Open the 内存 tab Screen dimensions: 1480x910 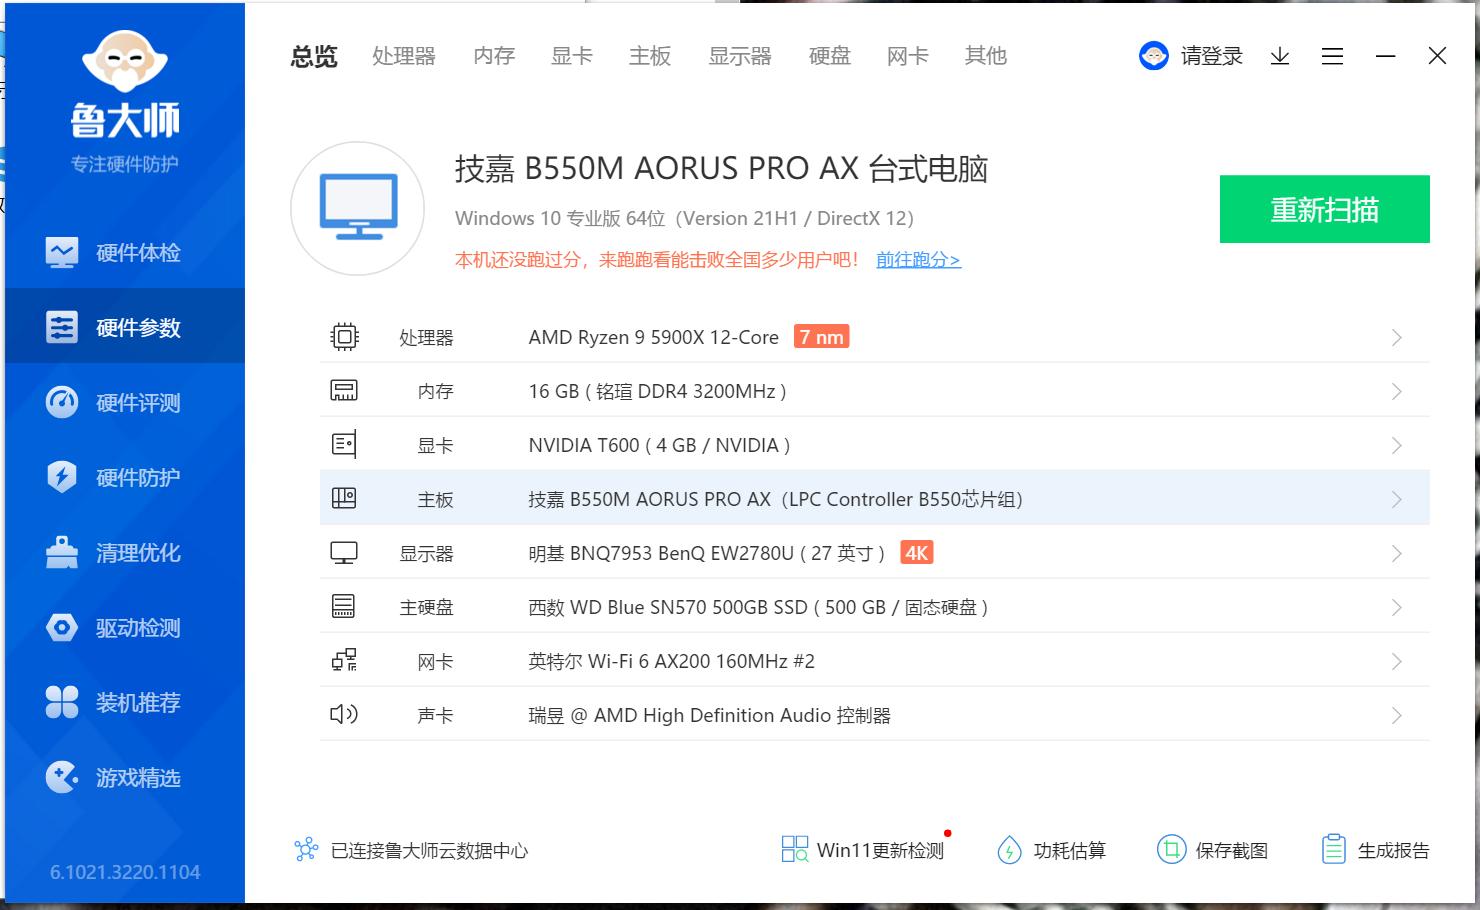click(x=492, y=56)
